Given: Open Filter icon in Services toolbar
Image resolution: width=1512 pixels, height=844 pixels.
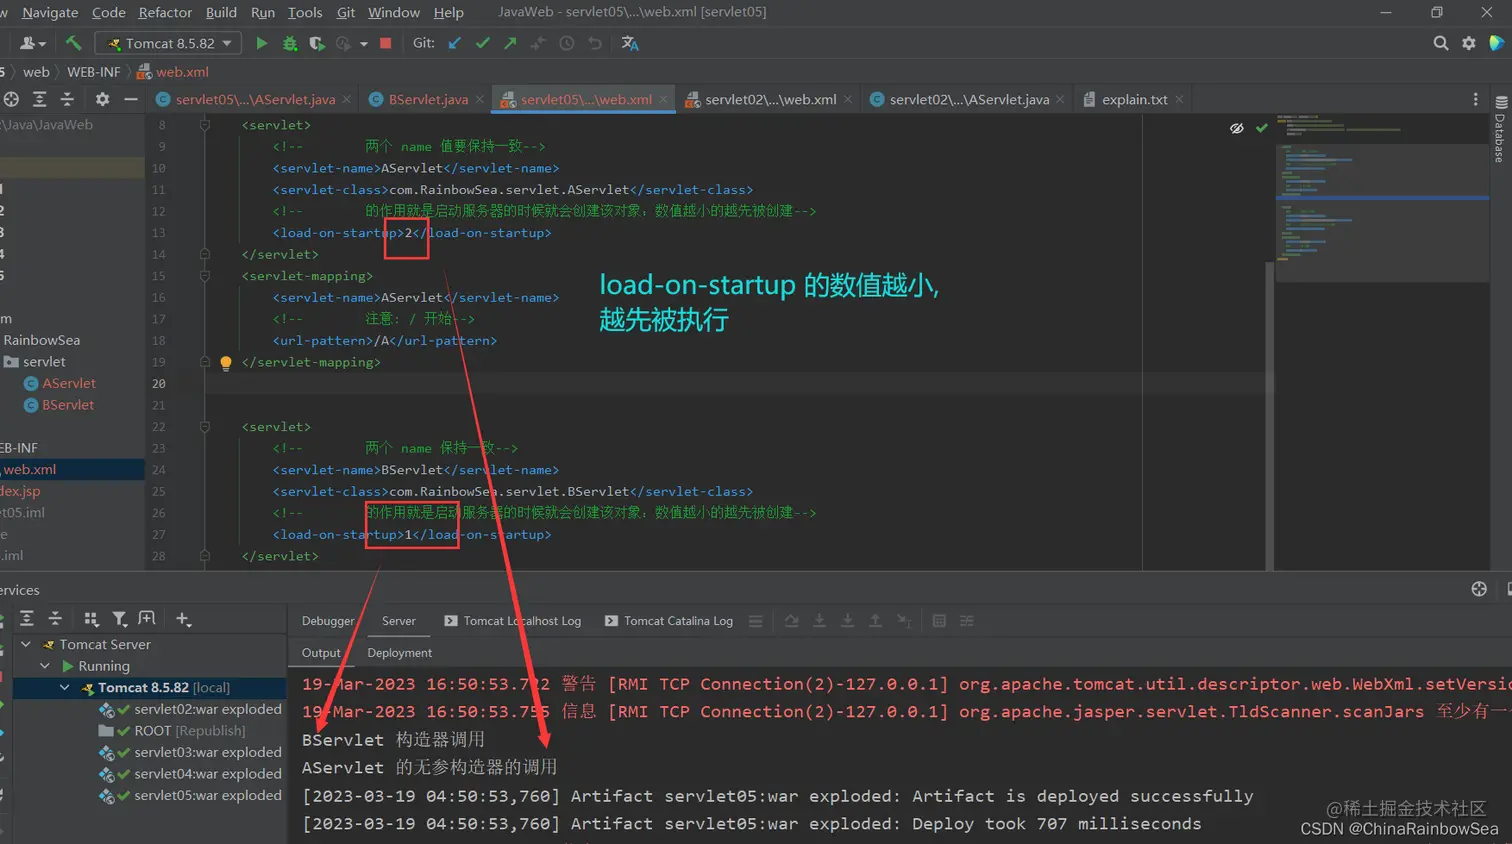Looking at the screenshot, I should click(119, 619).
